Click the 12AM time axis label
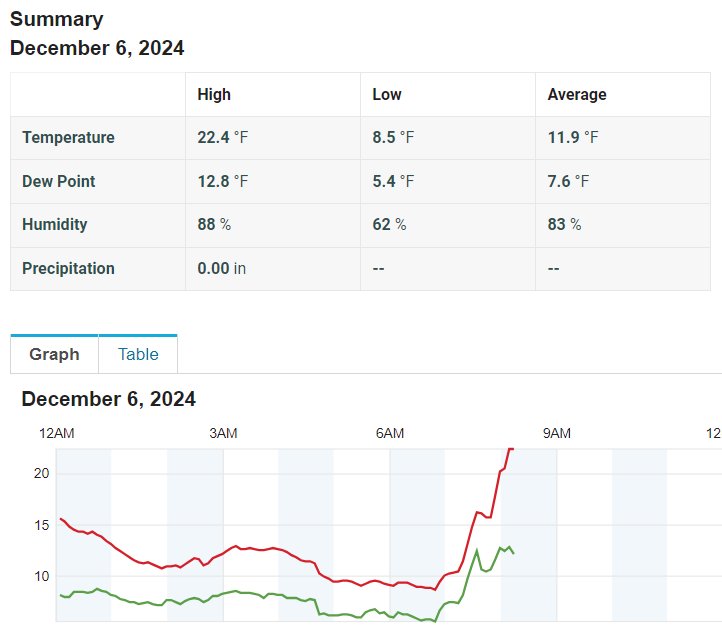Screen dimensions: 722x635 (x=57, y=433)
